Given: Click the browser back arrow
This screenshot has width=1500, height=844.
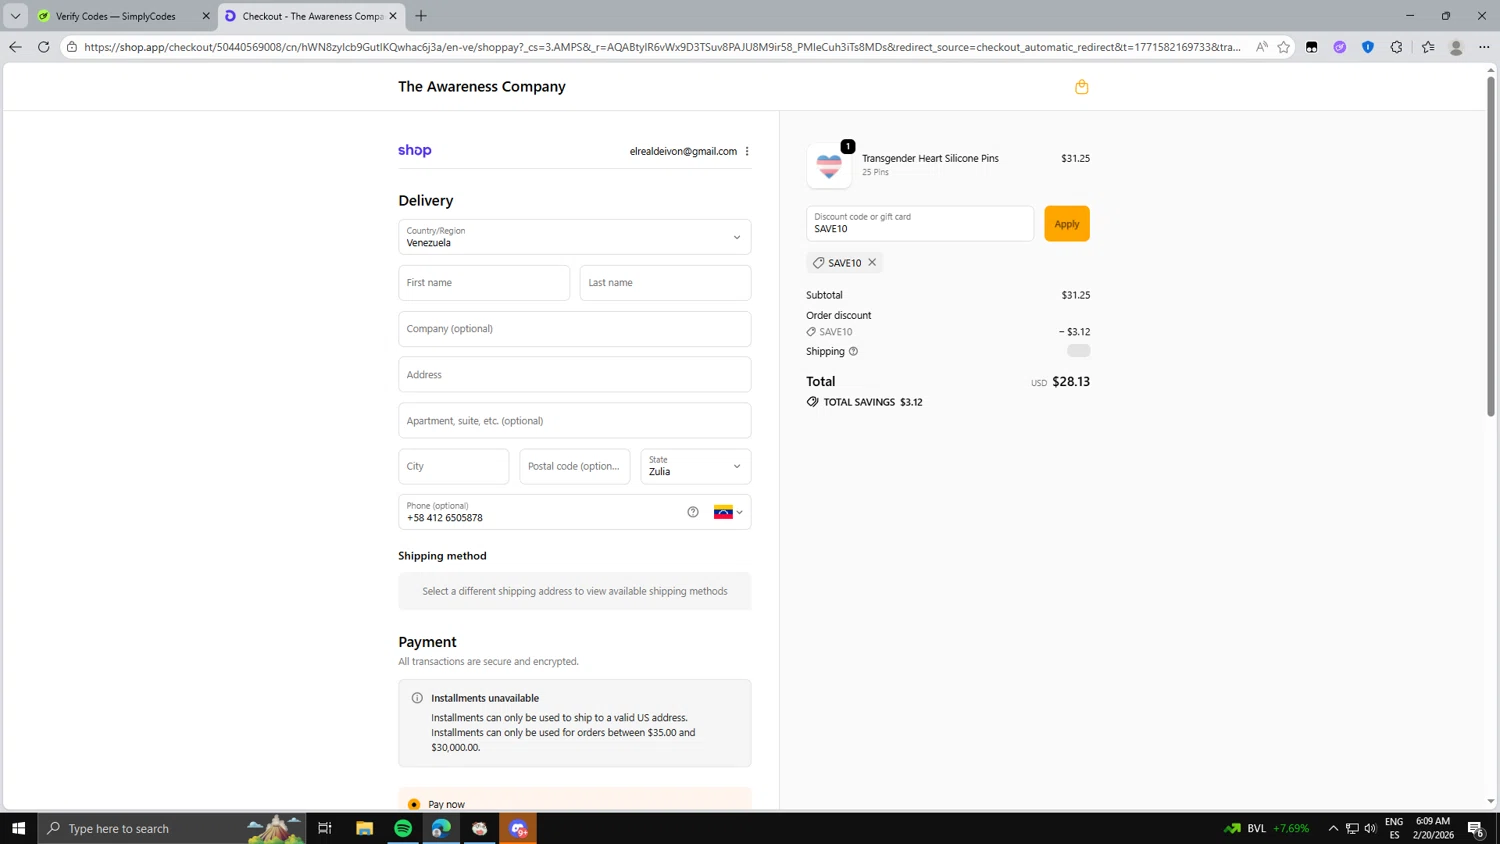Looking at the screenshot, I should pyautogui.click(x=15, y=47).
